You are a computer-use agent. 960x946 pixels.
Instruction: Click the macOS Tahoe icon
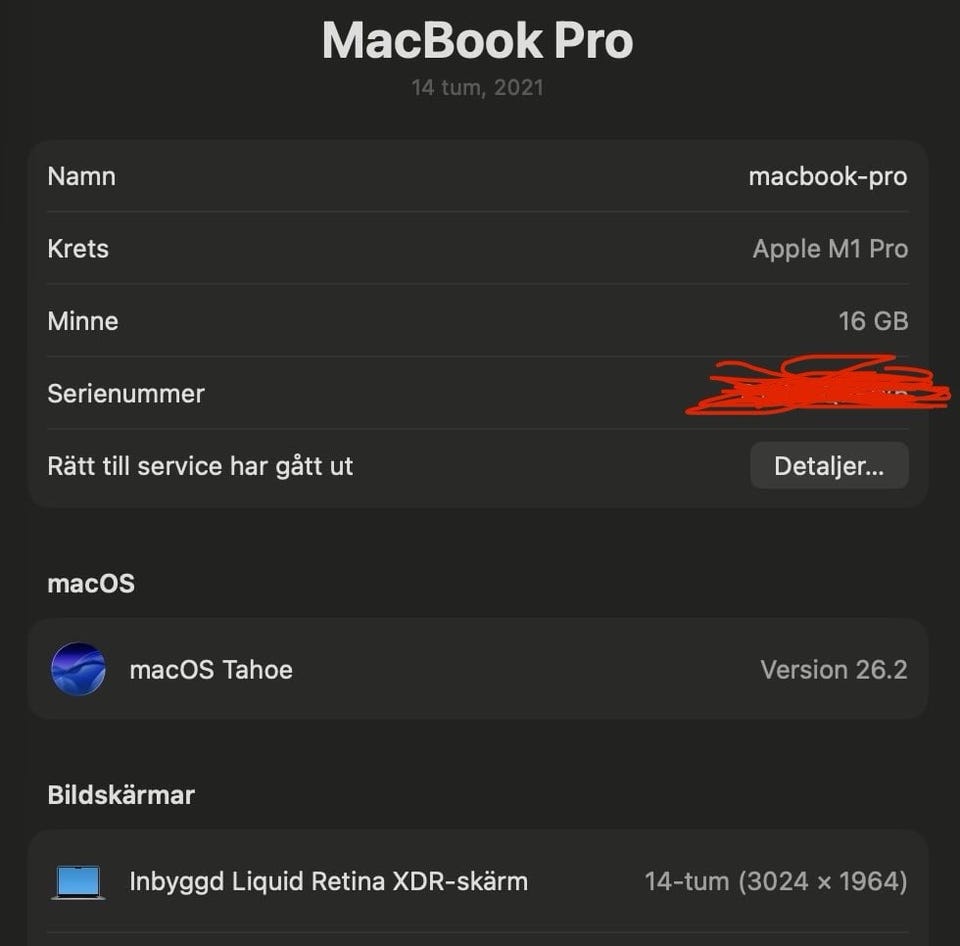(78, 669)
